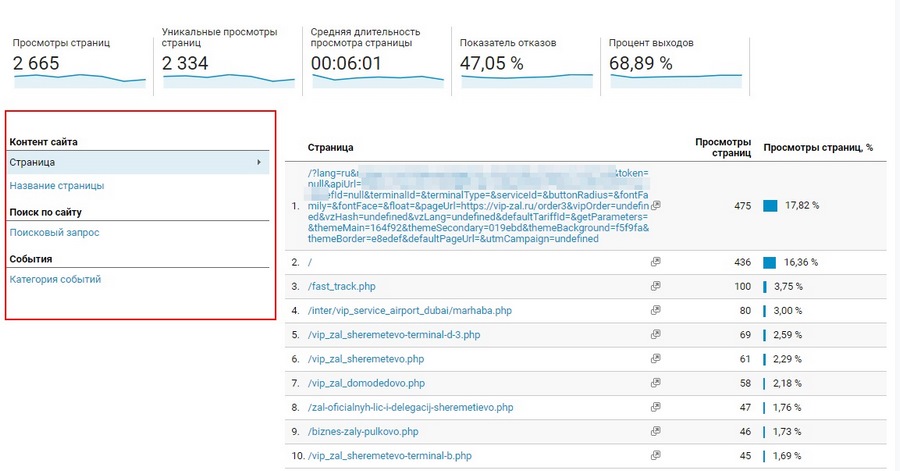Screen dimensions: 900x471
Task: Open external icon for first ?lang=ru row
Action: coord(655,205)
